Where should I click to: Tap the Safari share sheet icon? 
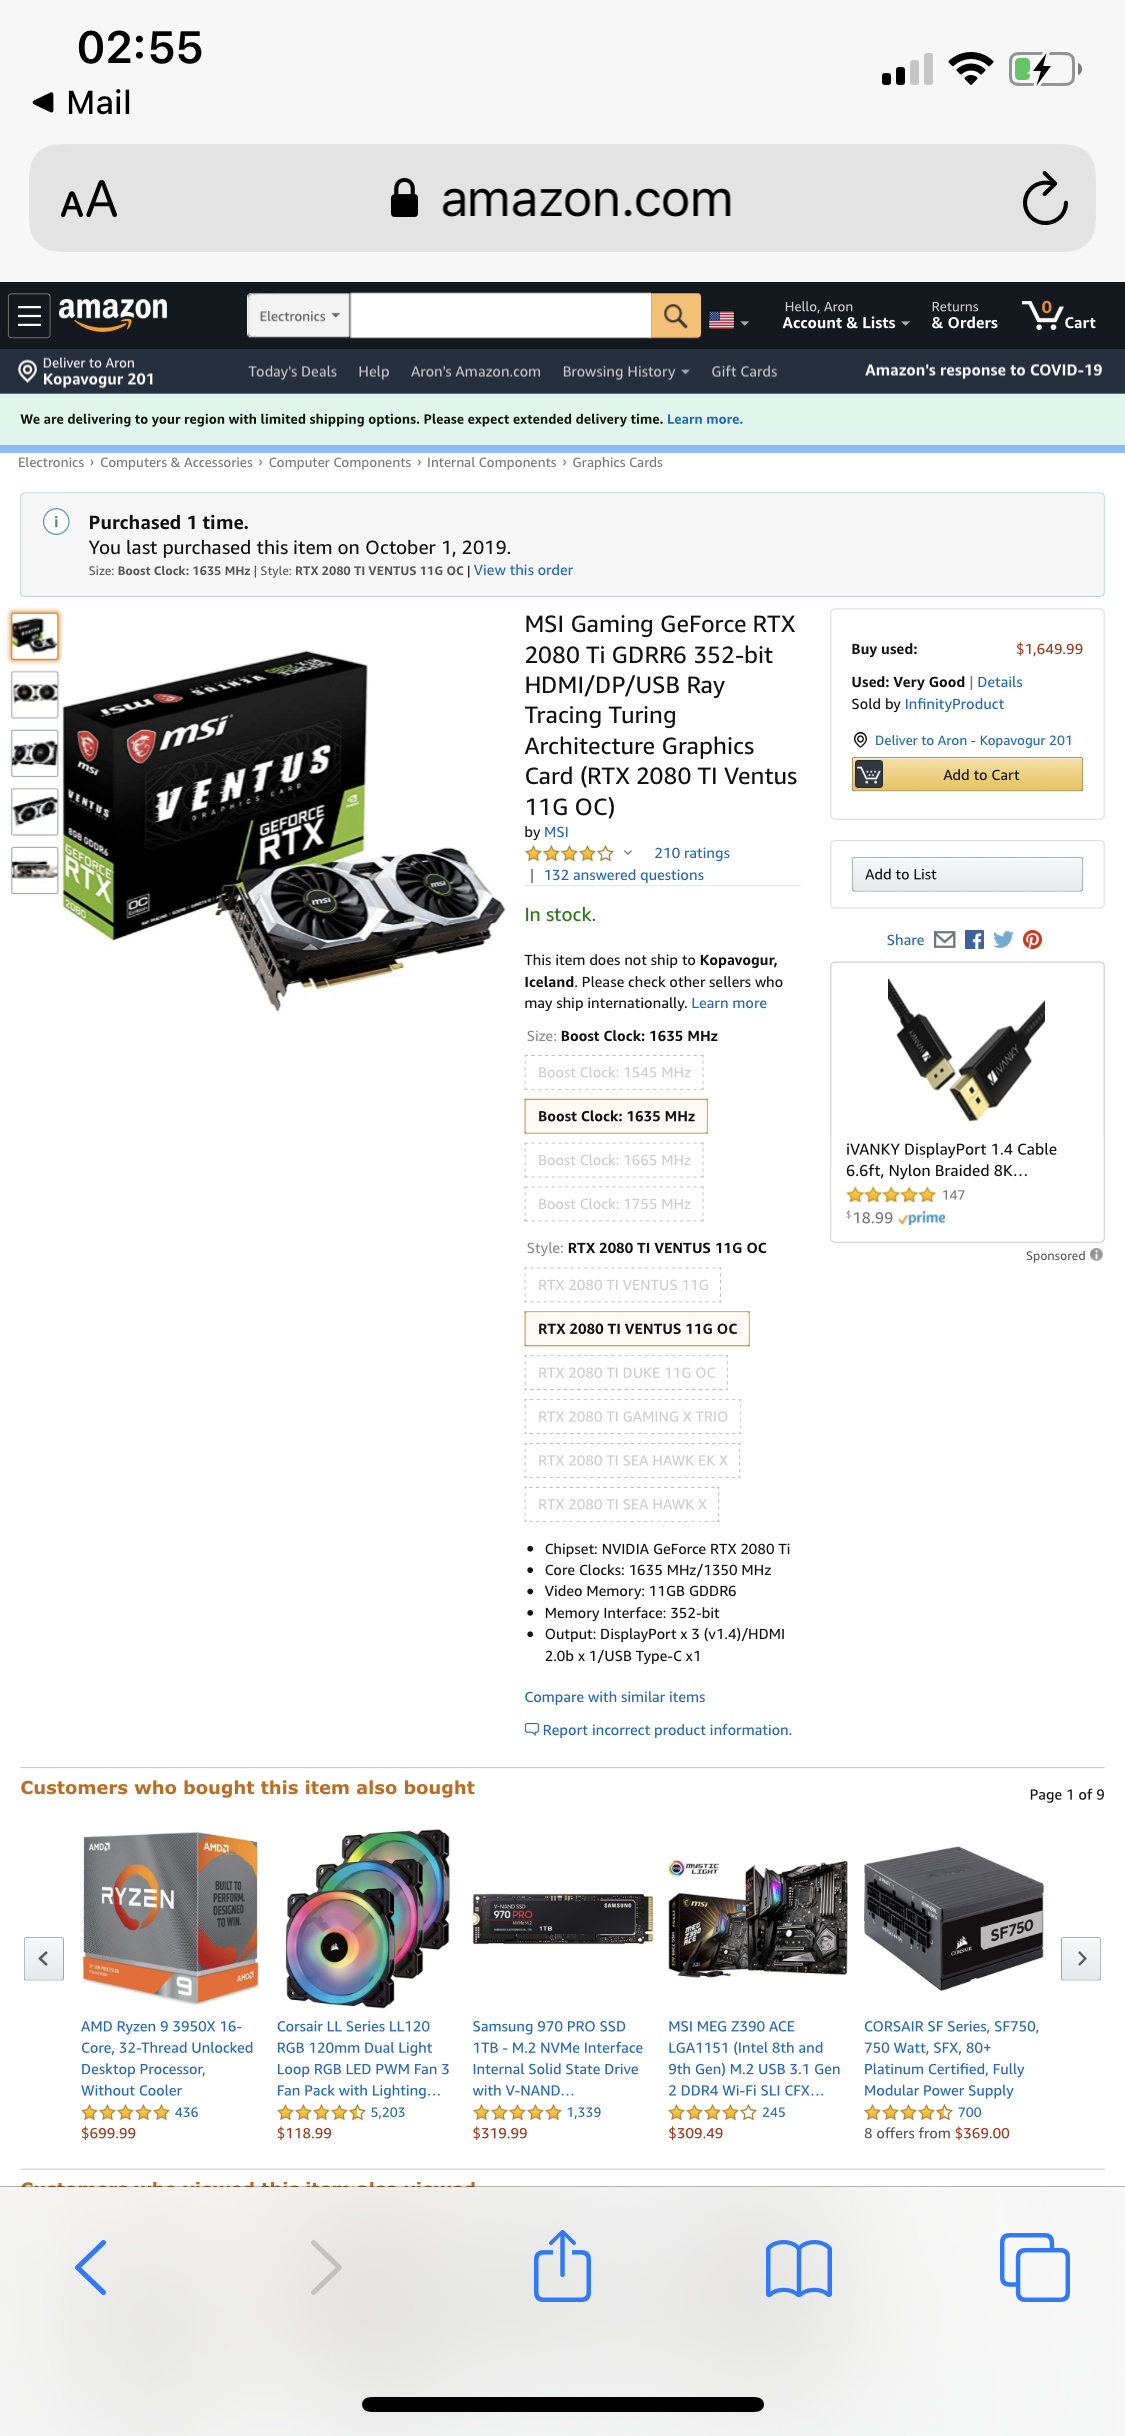click(562, 2266)
